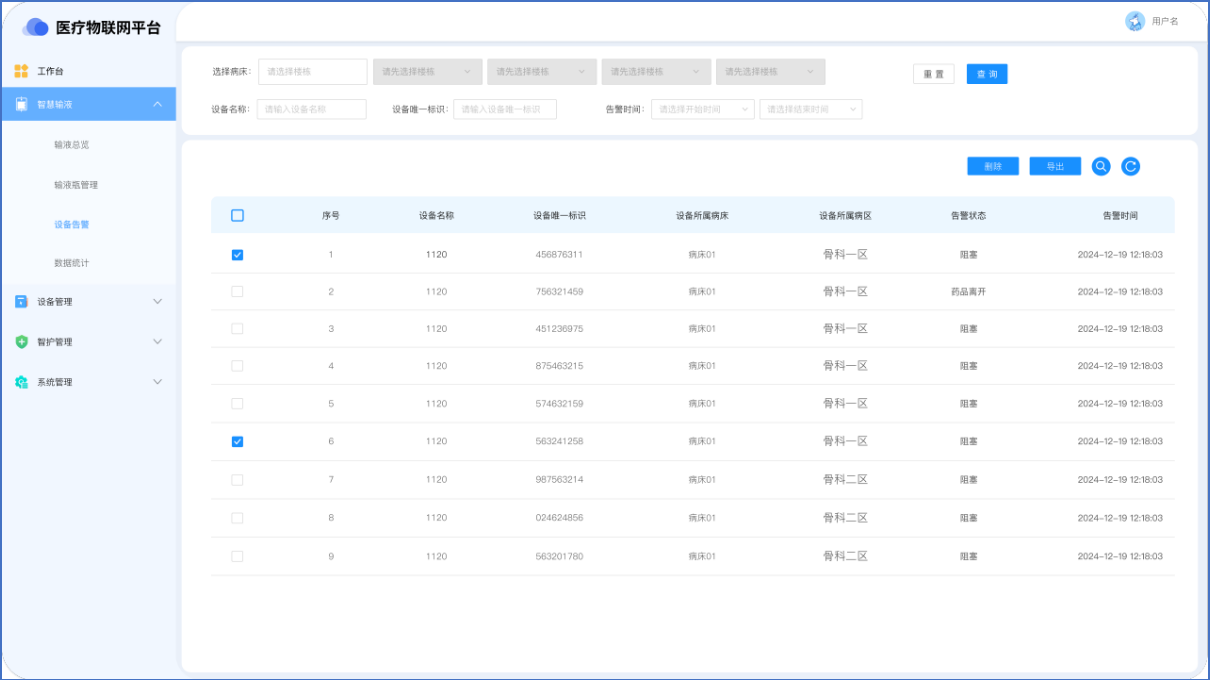The width and height of the screenshot is (1210, 680).
Task: Click the blue search magnifier icon
Action: [1101, 167]
